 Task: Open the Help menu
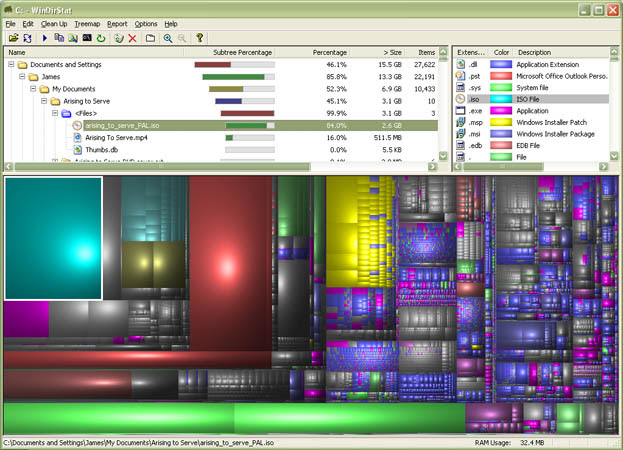coord(171,24)
